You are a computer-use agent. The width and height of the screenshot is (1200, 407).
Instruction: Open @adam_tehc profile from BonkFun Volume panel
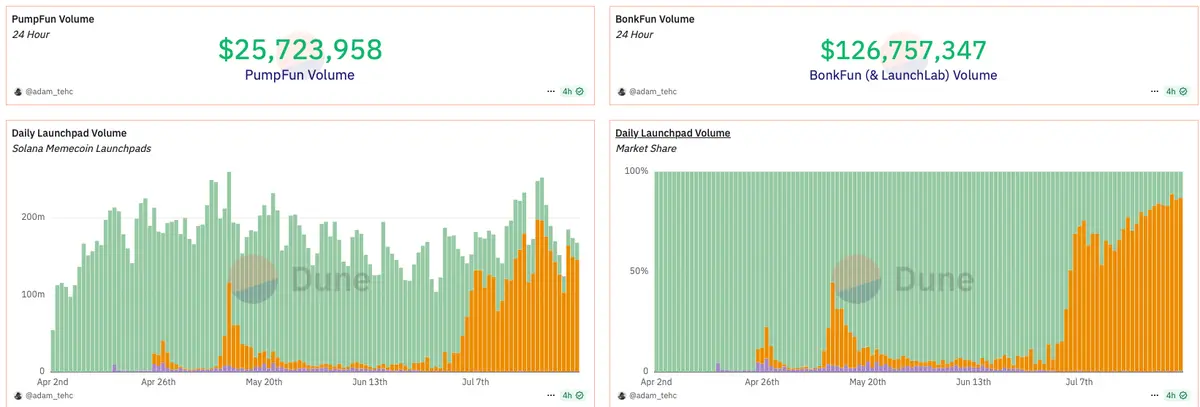click(x=654, y=91)
